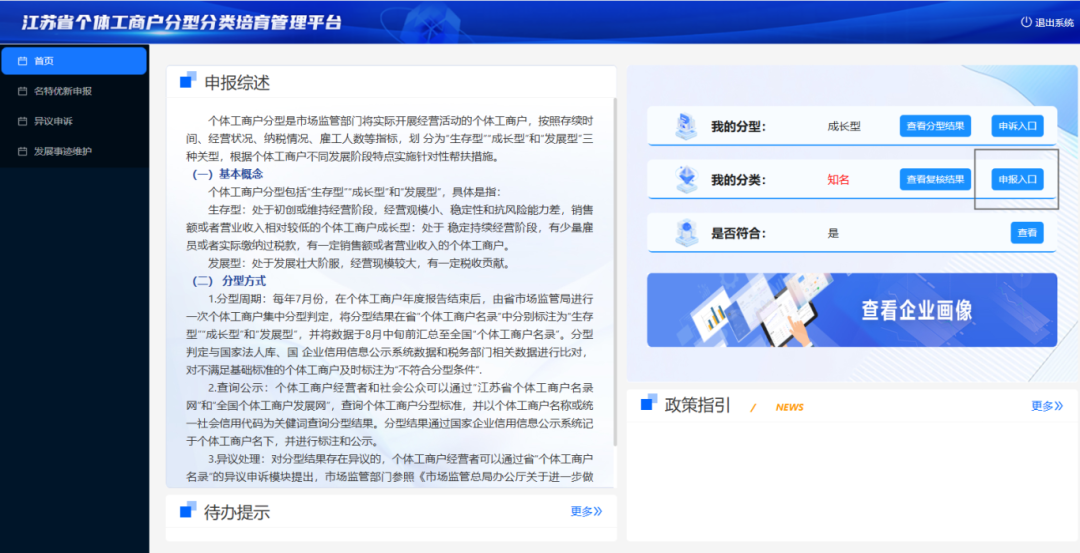Click the 申报综述 panel title
The image size is (1080, 553).
(x=237, y=83)
